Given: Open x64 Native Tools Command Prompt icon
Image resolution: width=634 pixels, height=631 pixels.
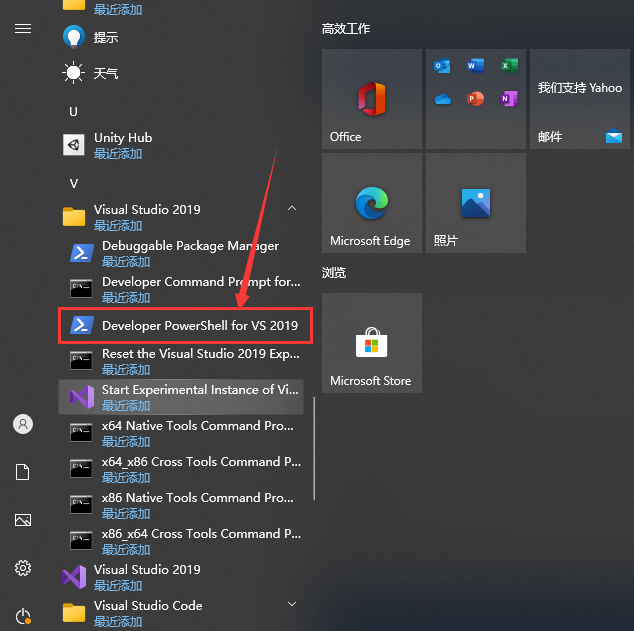Looking at the screenshot, I should coord(81,433).
